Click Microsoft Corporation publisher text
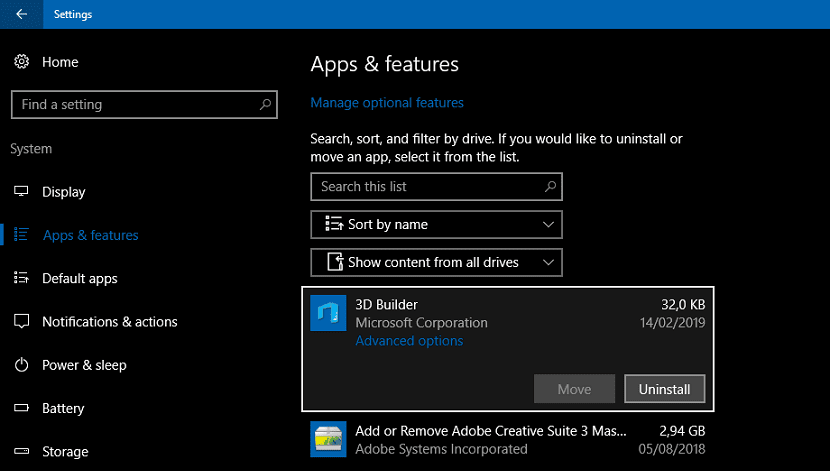830x471 pixels. tap(421, 323)
